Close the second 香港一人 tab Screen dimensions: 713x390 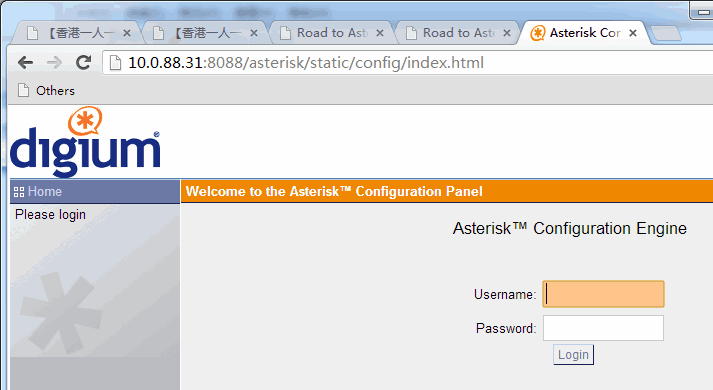click(254, 33)
